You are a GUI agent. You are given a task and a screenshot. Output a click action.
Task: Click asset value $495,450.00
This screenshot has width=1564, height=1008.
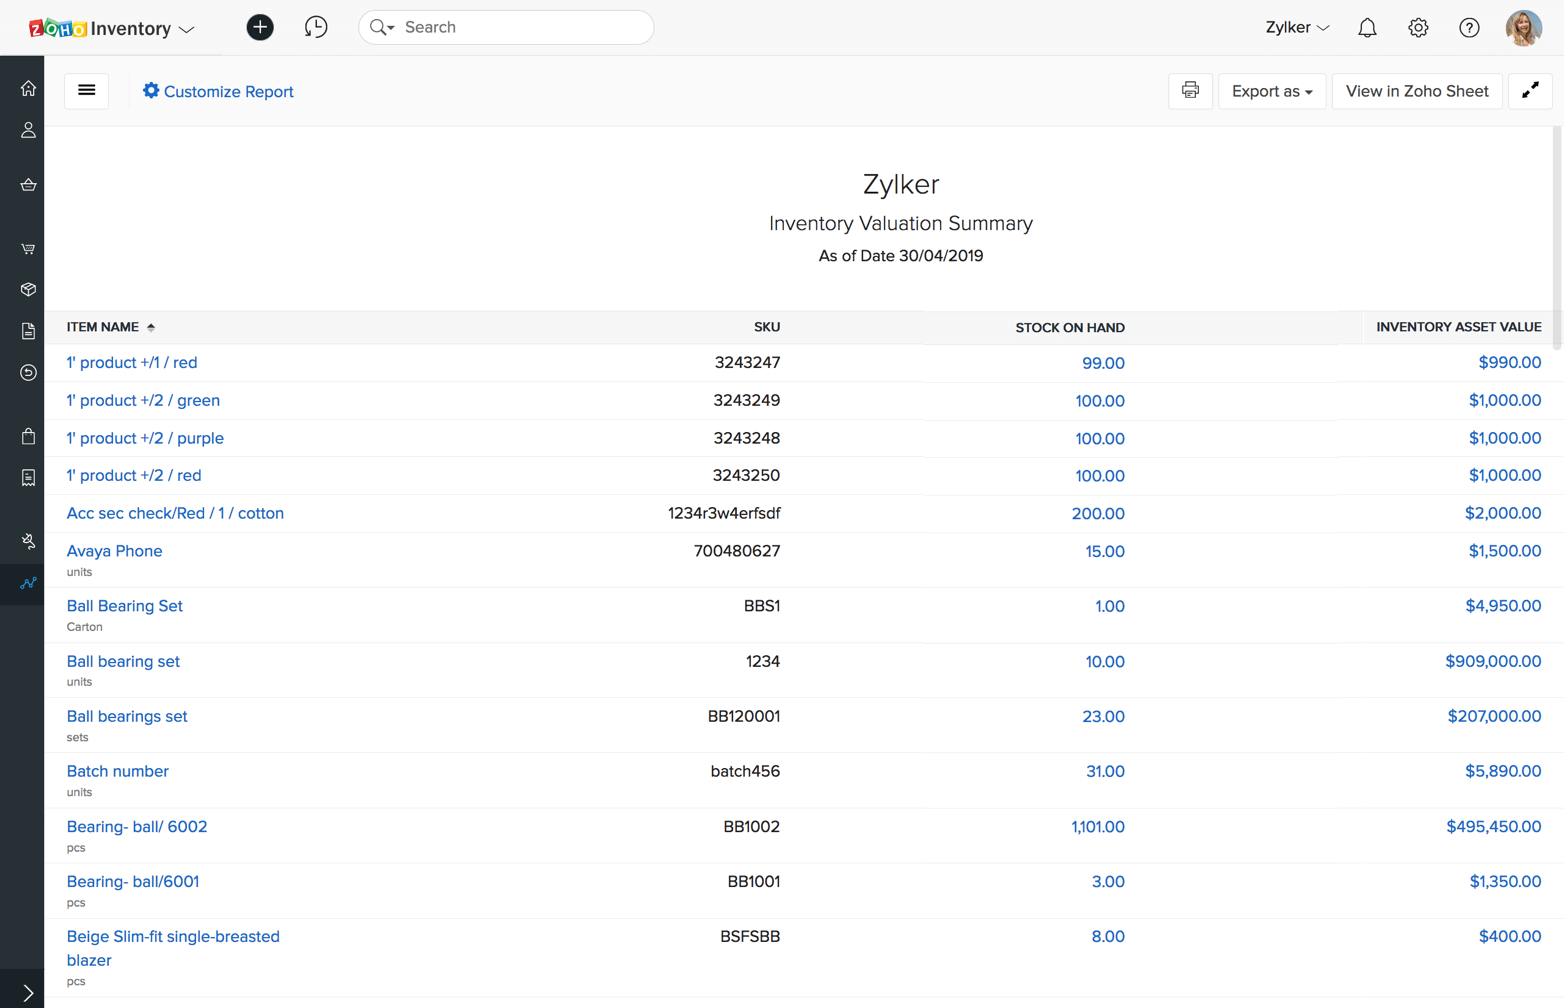tap(1494, 827)
